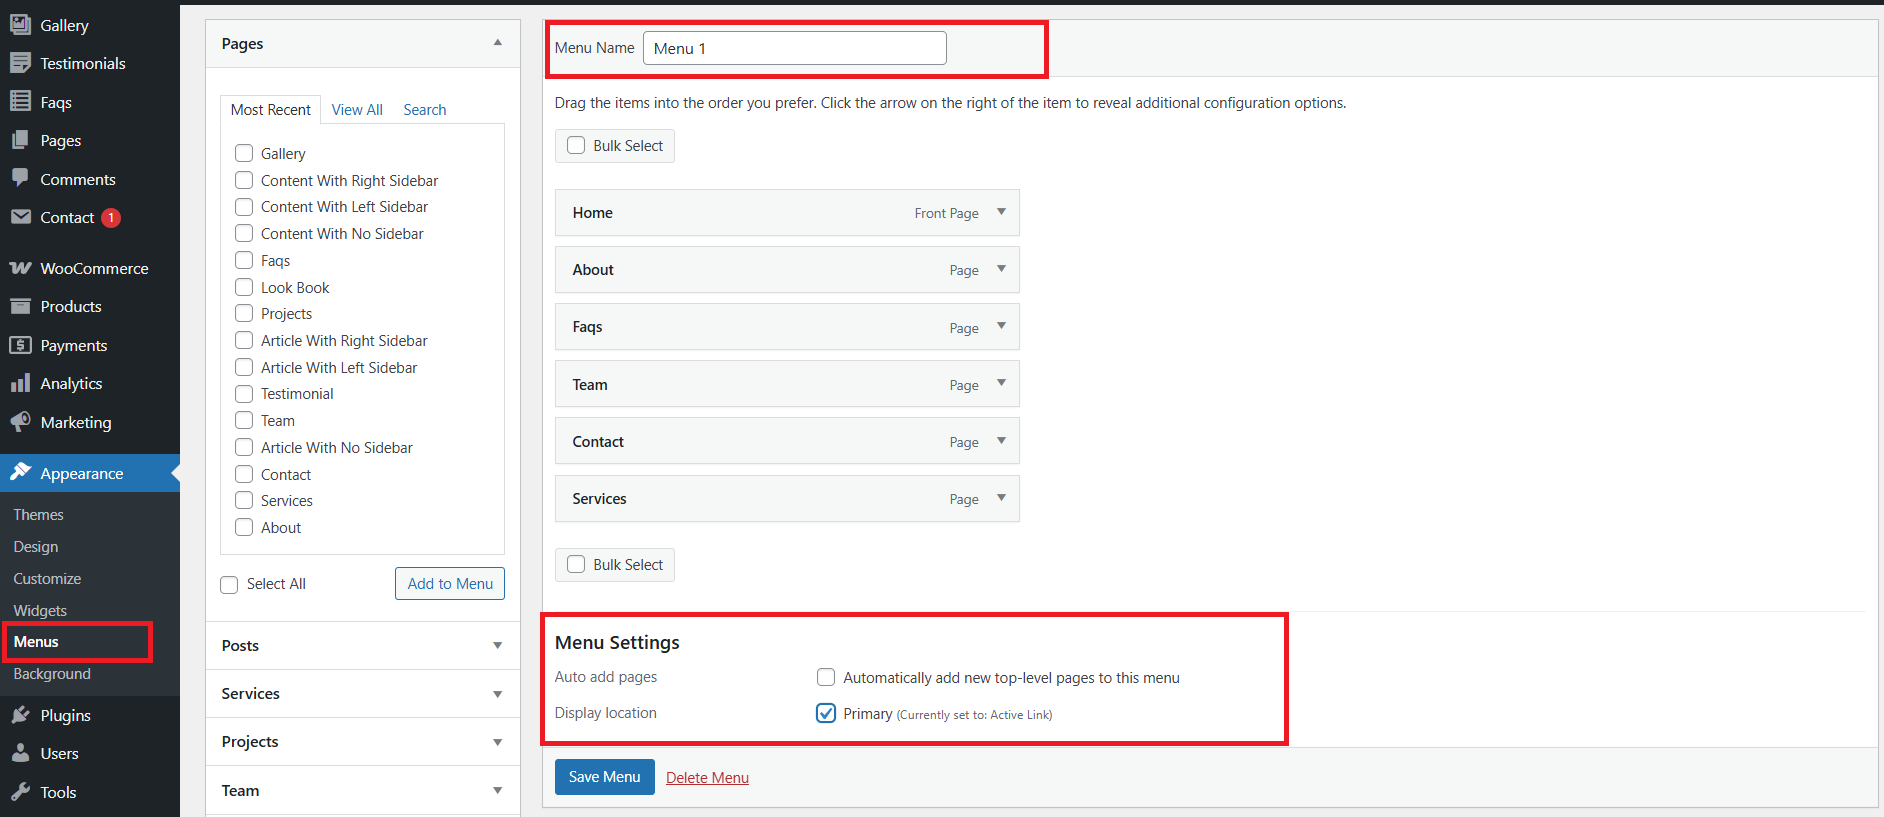The height and width of the screenshot is (817, 1884).
Task: Click the Appearance paintbrush icon
Action: [x=20, y=472]
